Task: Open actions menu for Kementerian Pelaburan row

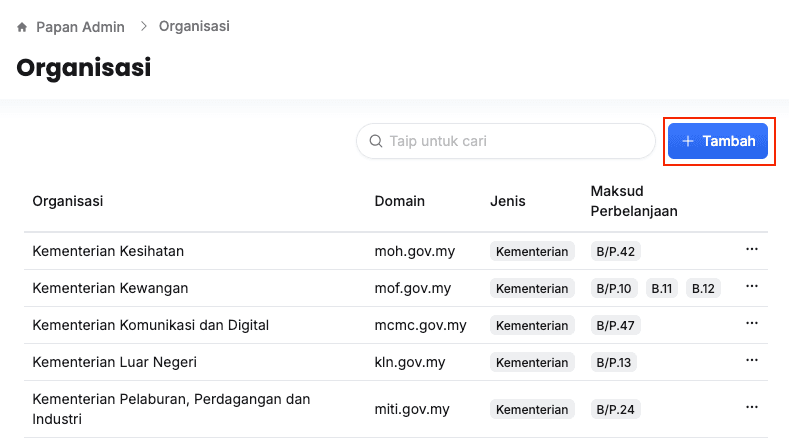Action: tap(752, 408)
